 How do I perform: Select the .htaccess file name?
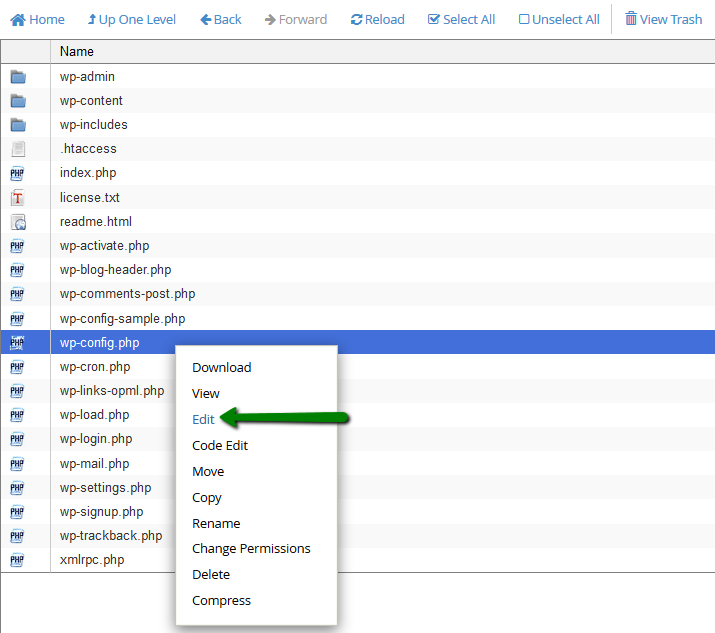point(88,149)
